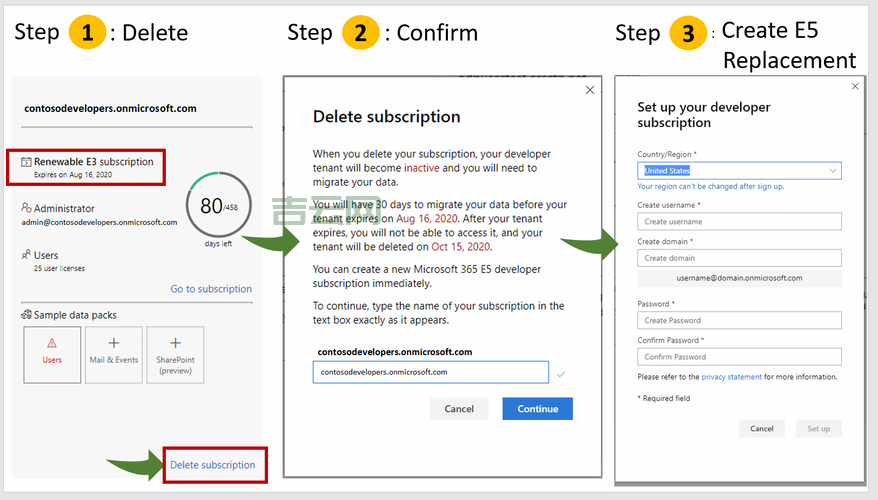878x500 pixels.
Task: Add the SharePoint (preview) sample pack
Action: (175, 354)
